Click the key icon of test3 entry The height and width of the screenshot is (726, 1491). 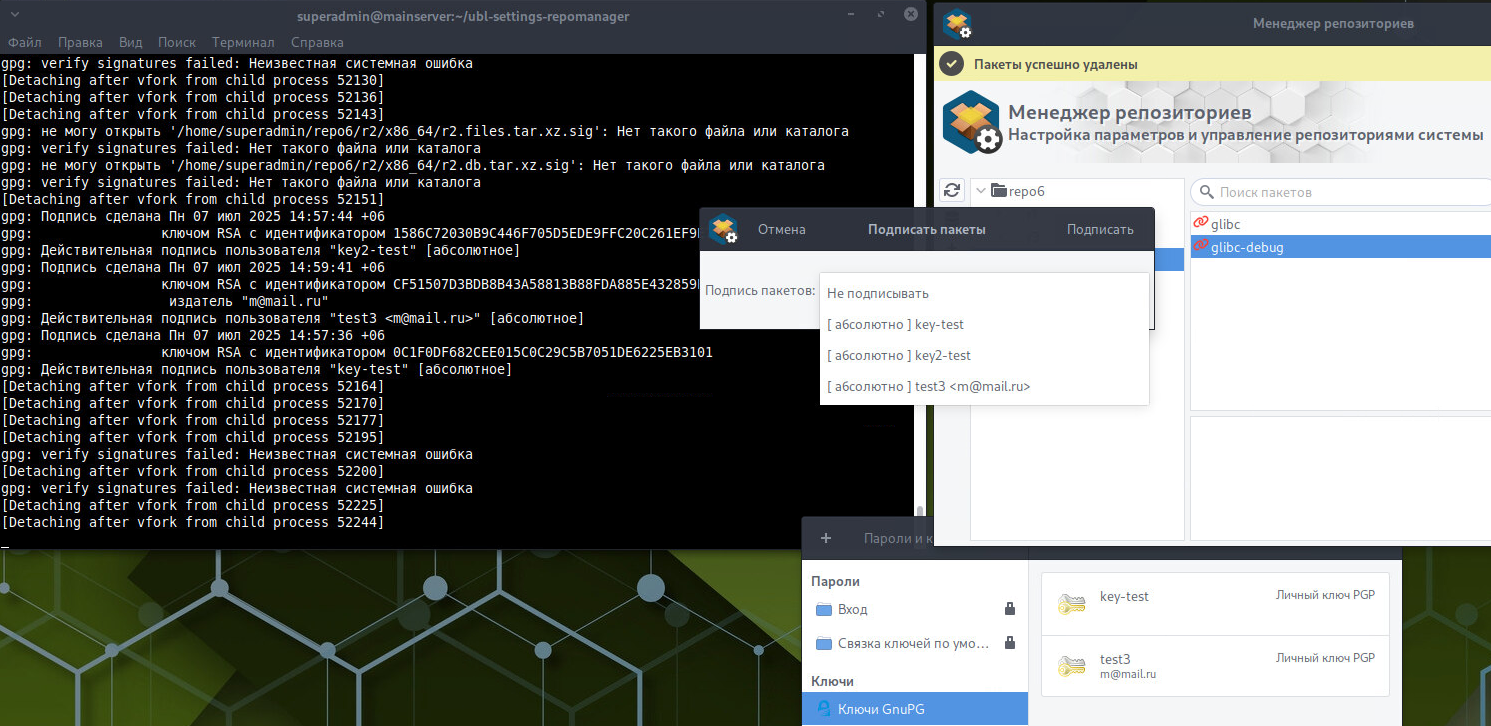[1072, 666]
